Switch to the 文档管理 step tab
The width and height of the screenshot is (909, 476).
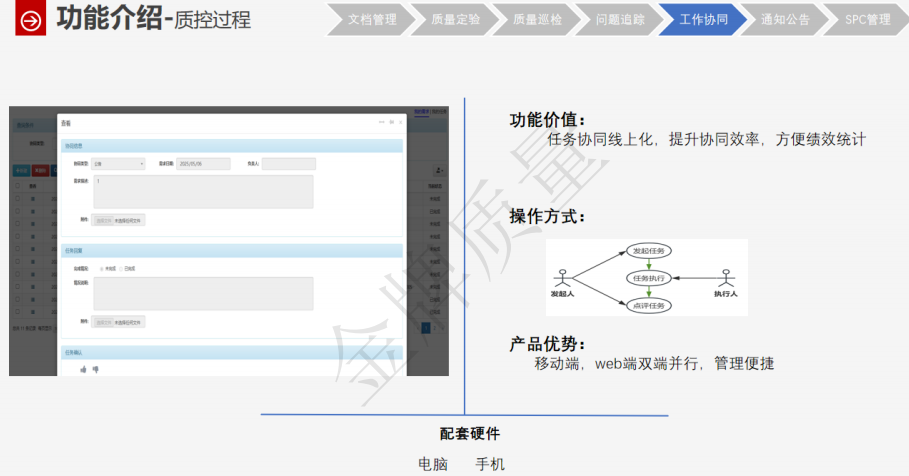(x=372, y=19)
